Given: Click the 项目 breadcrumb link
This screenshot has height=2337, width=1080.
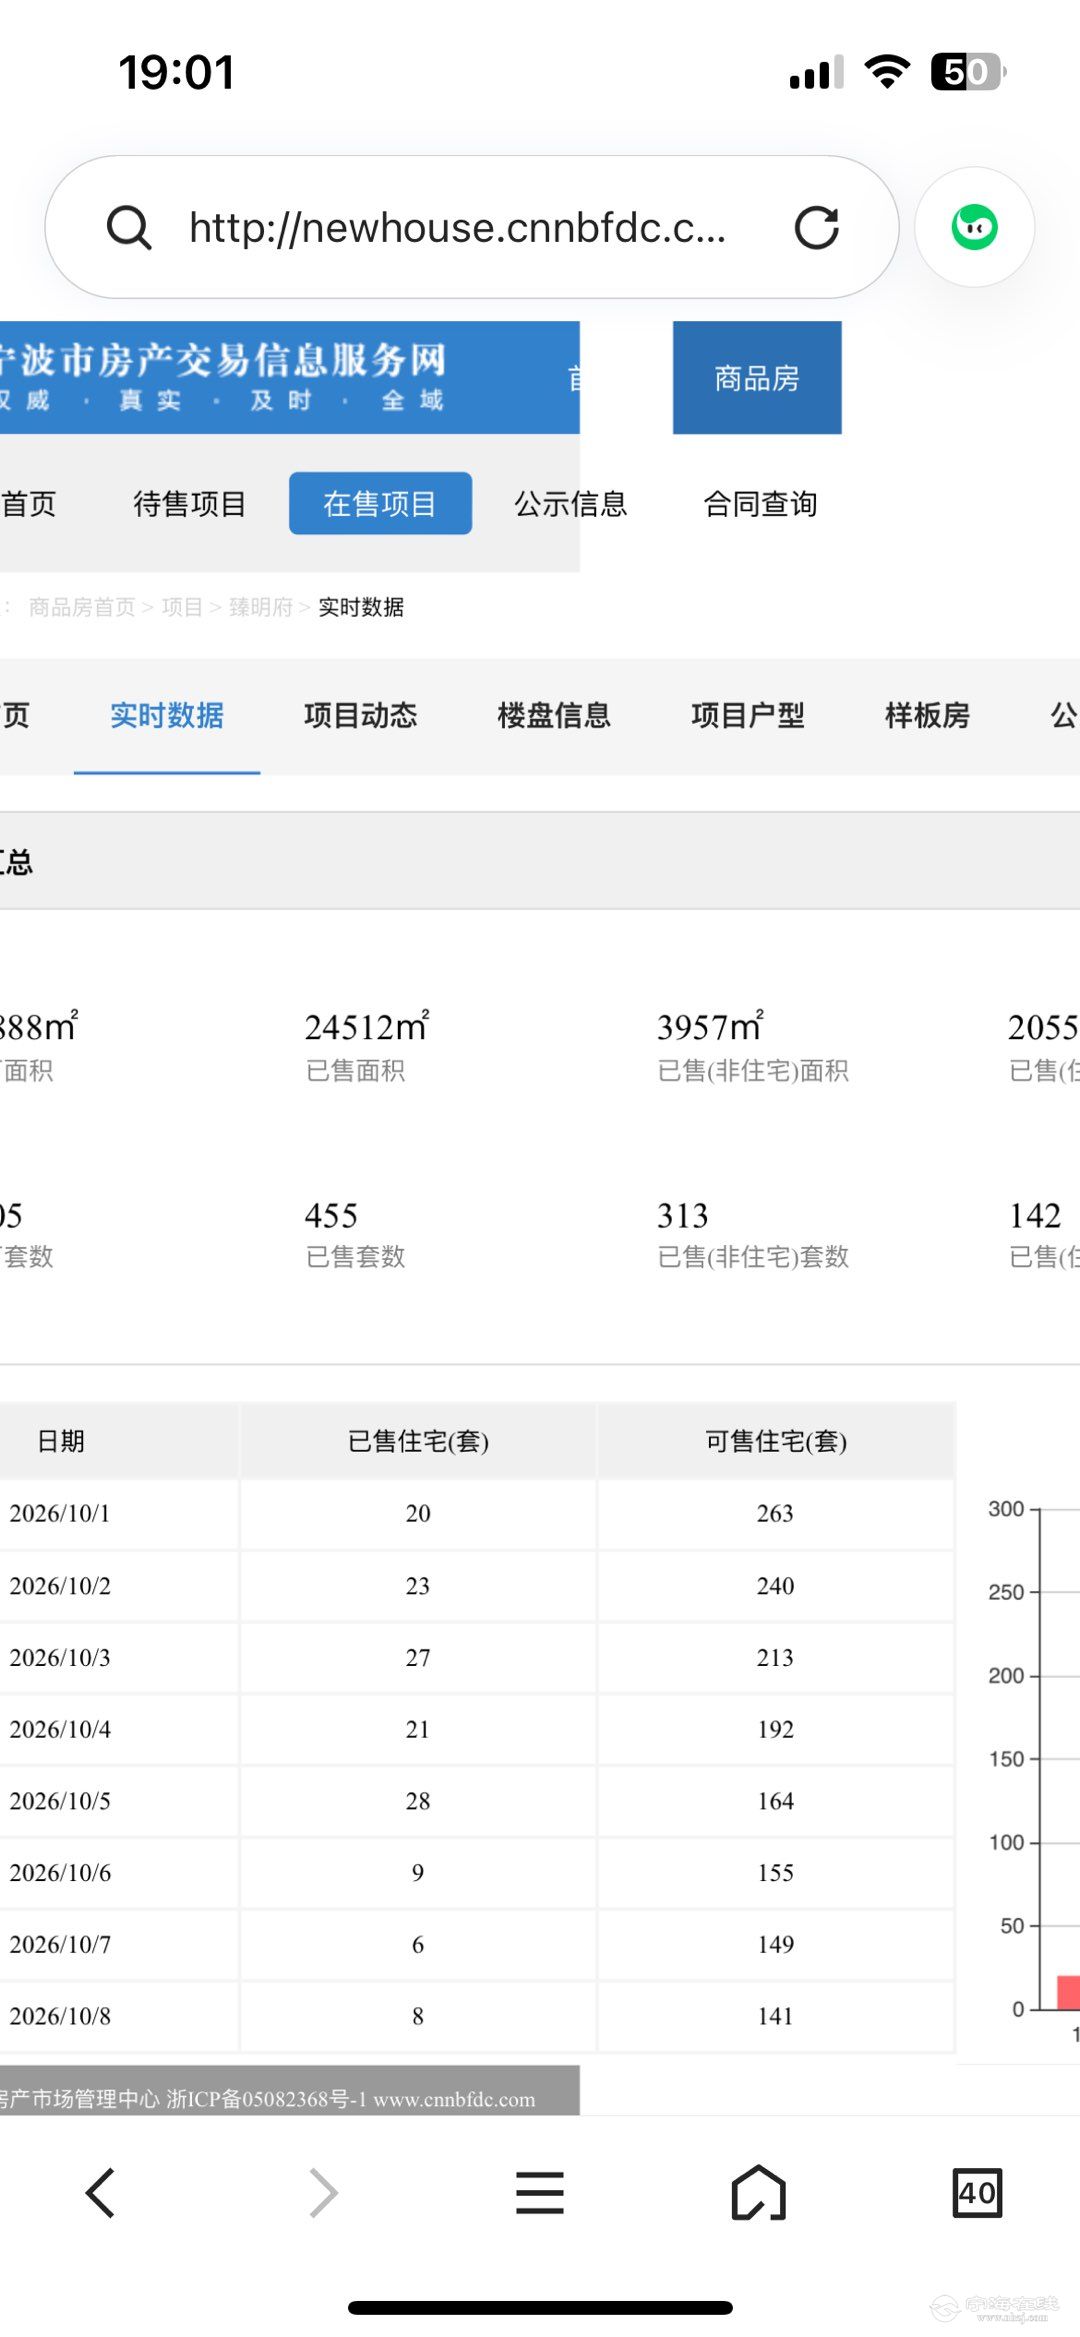Looking at the screenshot, I should pos(182,607).
